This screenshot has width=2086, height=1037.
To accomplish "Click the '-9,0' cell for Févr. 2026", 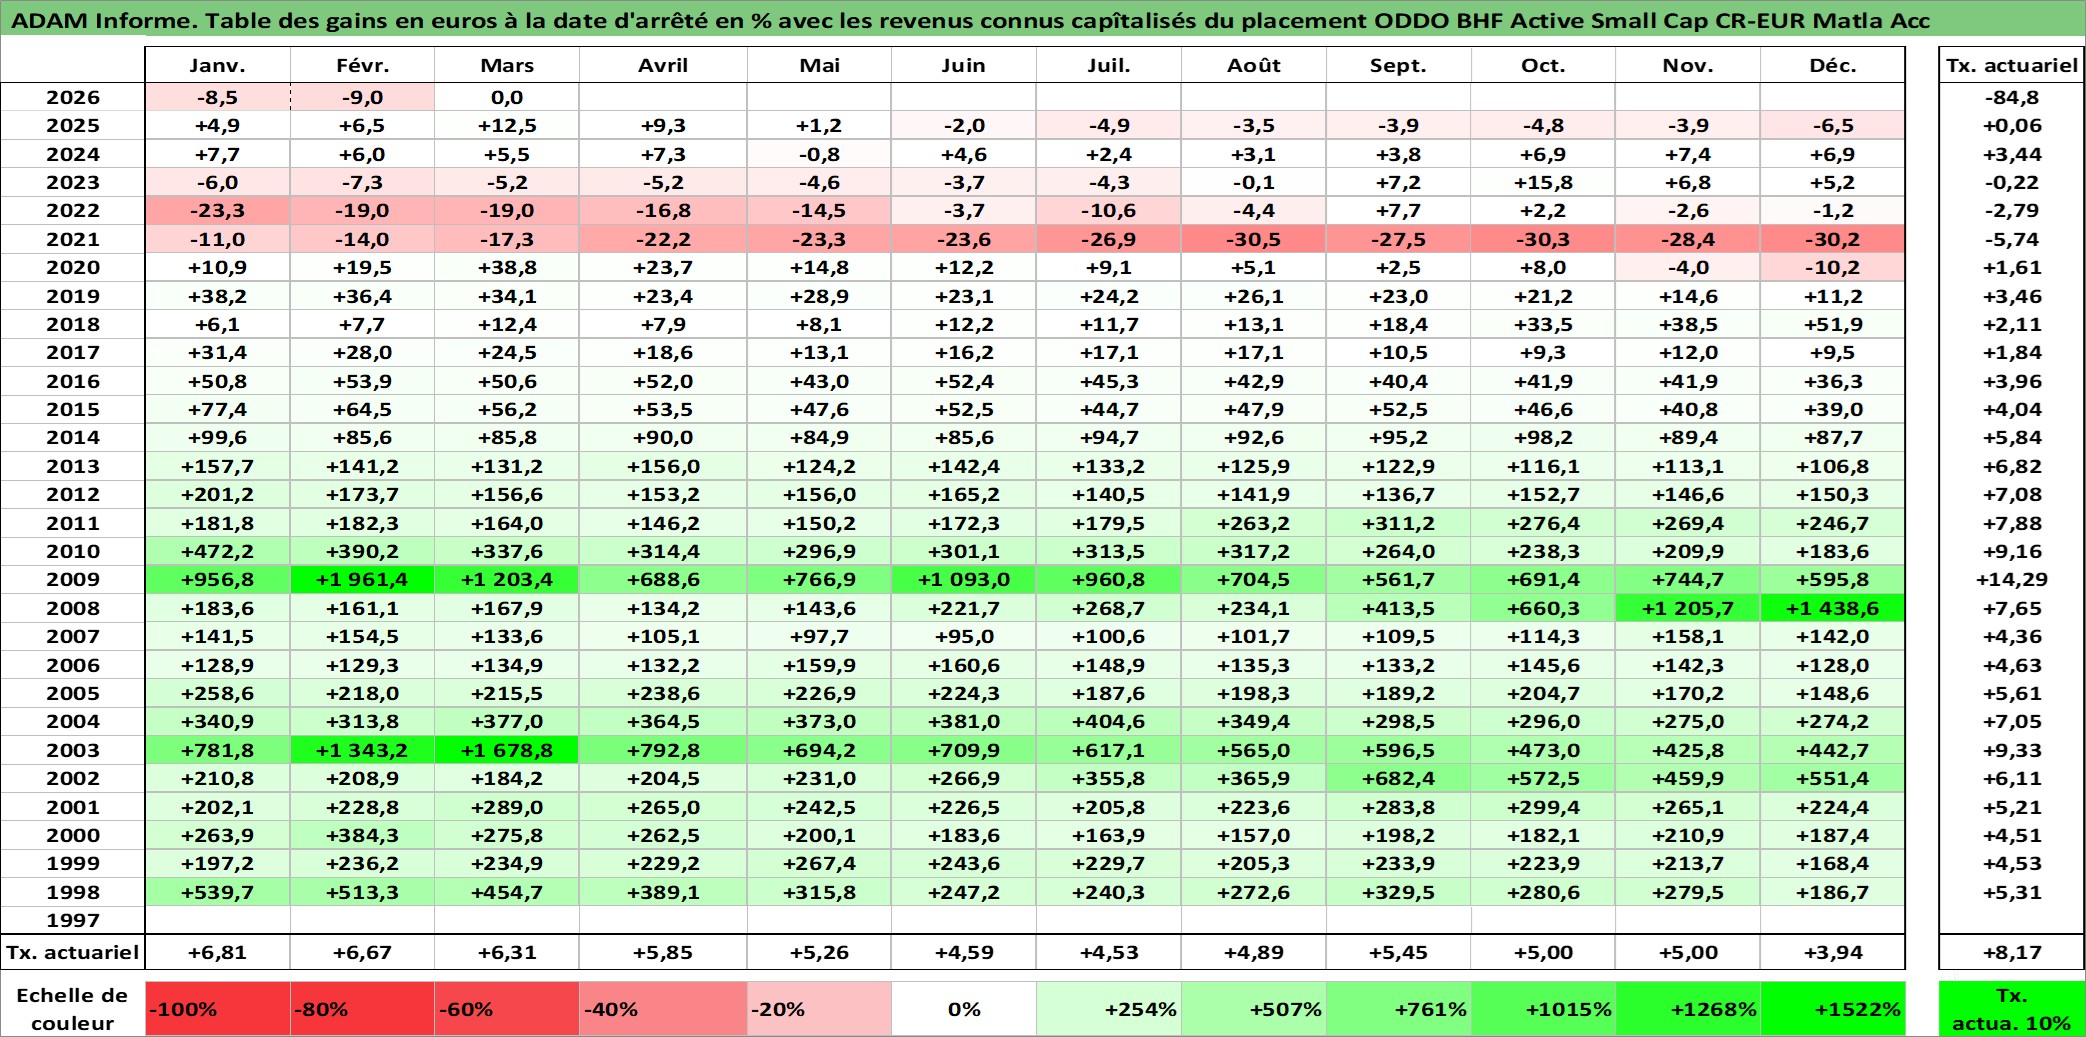I will pyautogui.click(x=362, y=98).
